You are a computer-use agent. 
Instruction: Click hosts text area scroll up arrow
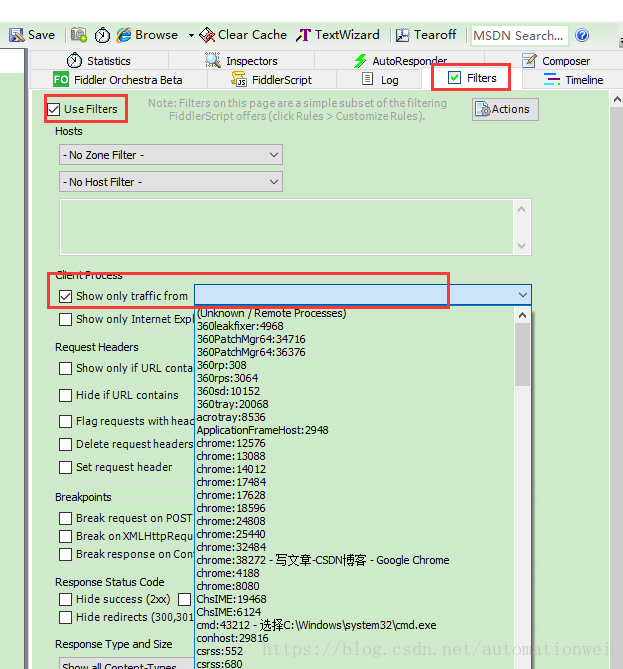[x=521, y=209]
